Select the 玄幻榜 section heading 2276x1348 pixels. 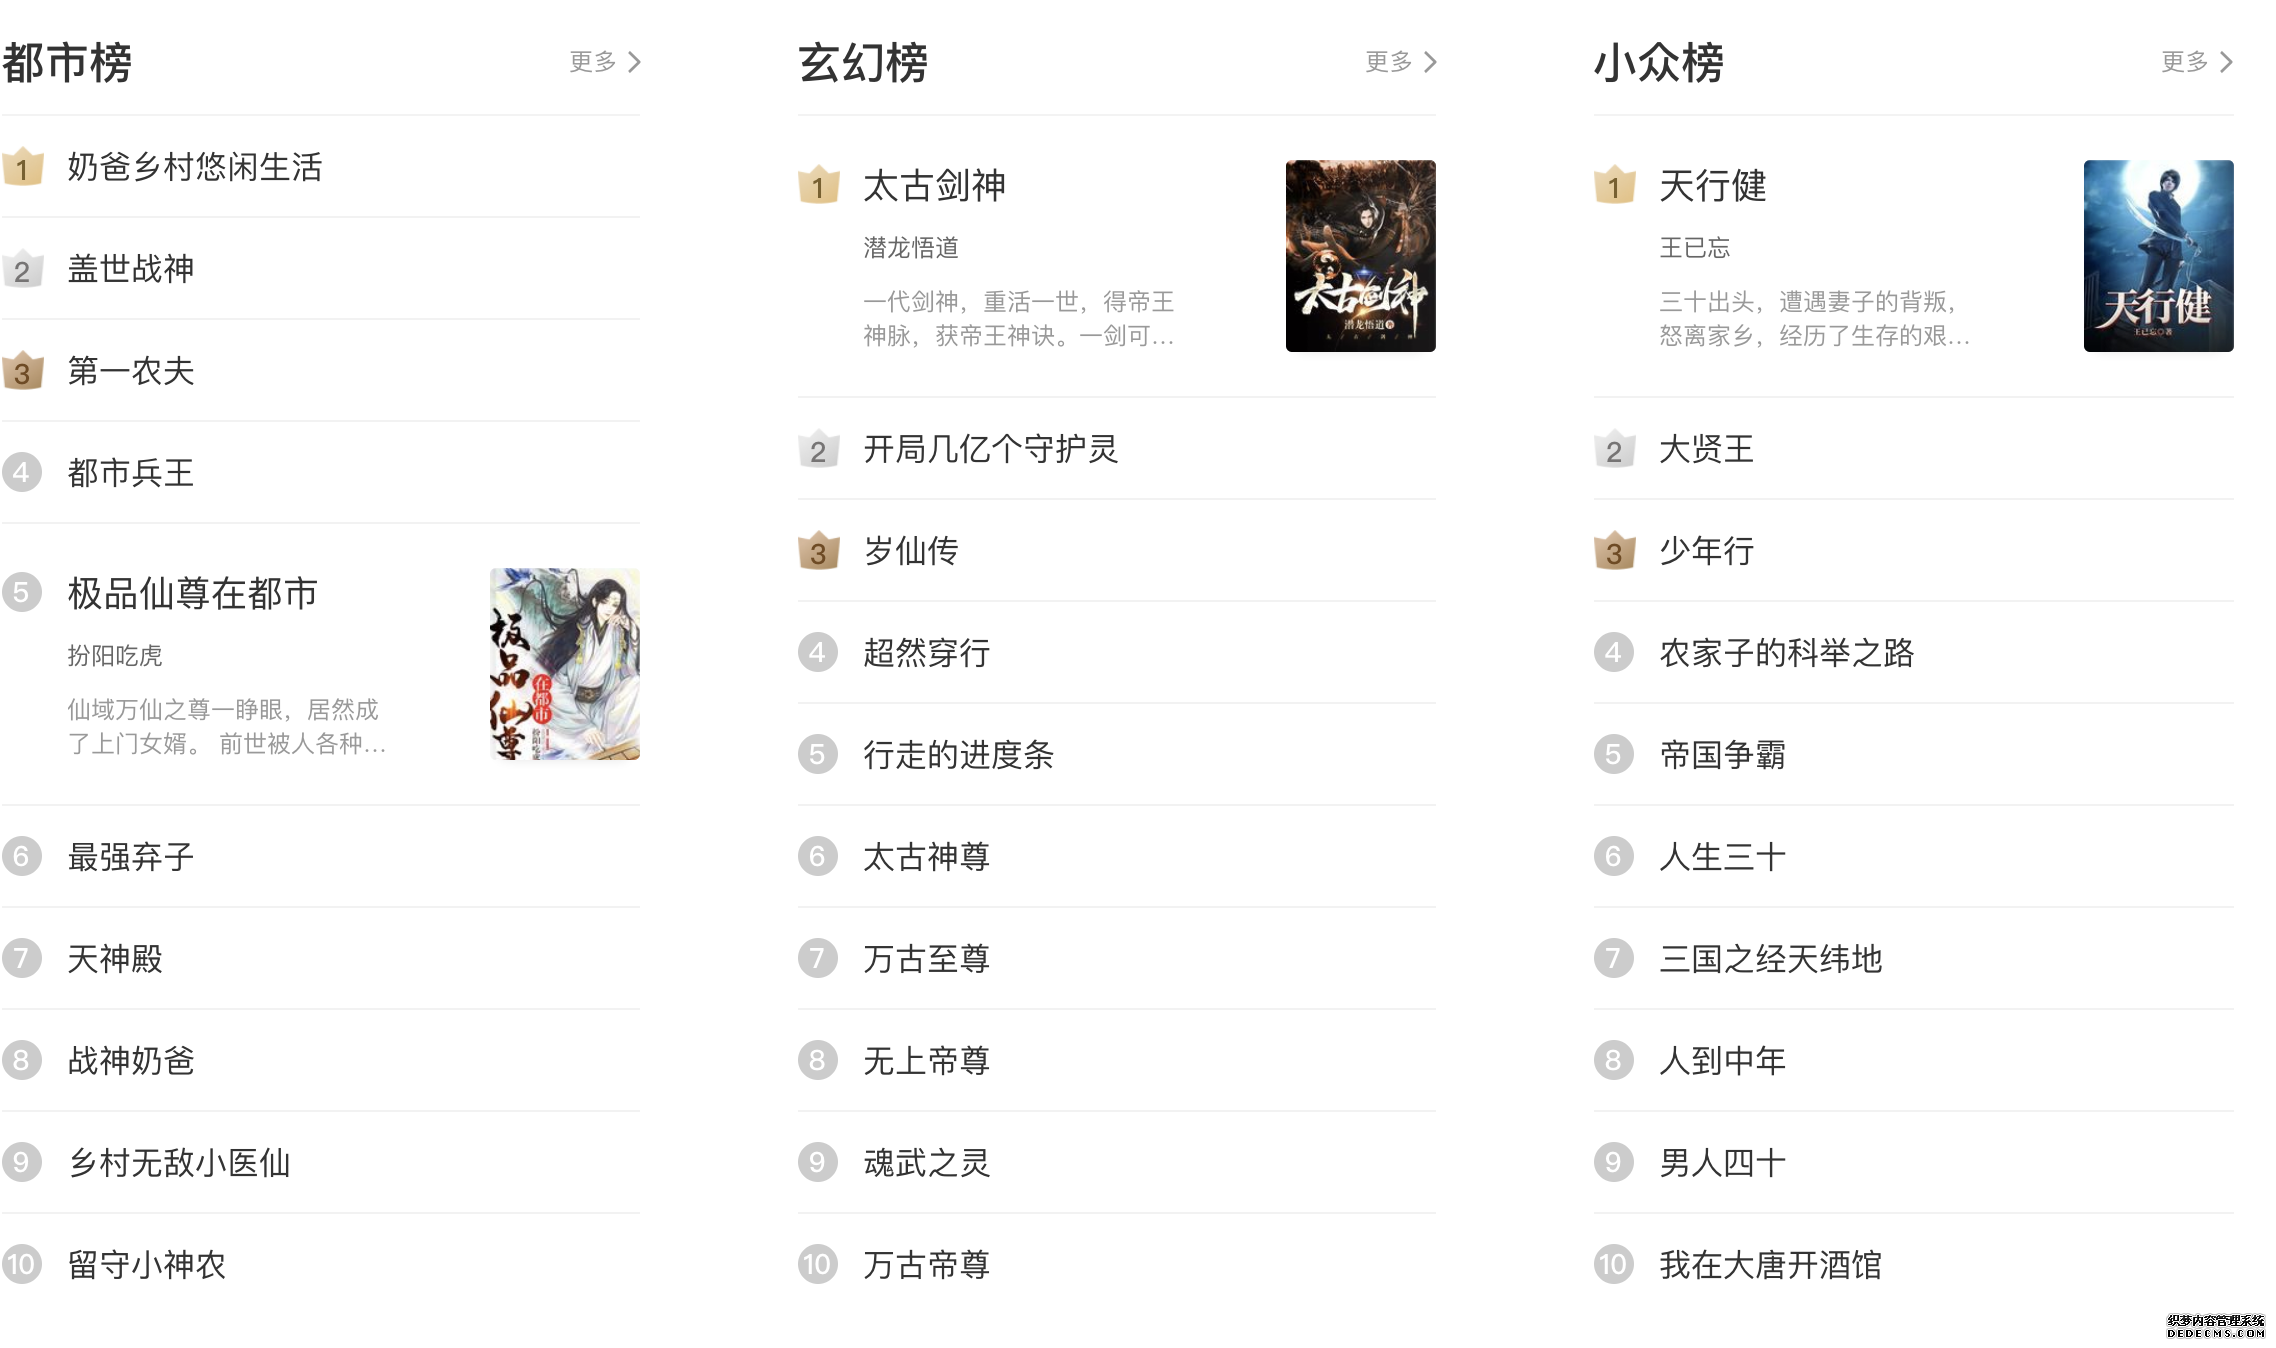[862, 62]
